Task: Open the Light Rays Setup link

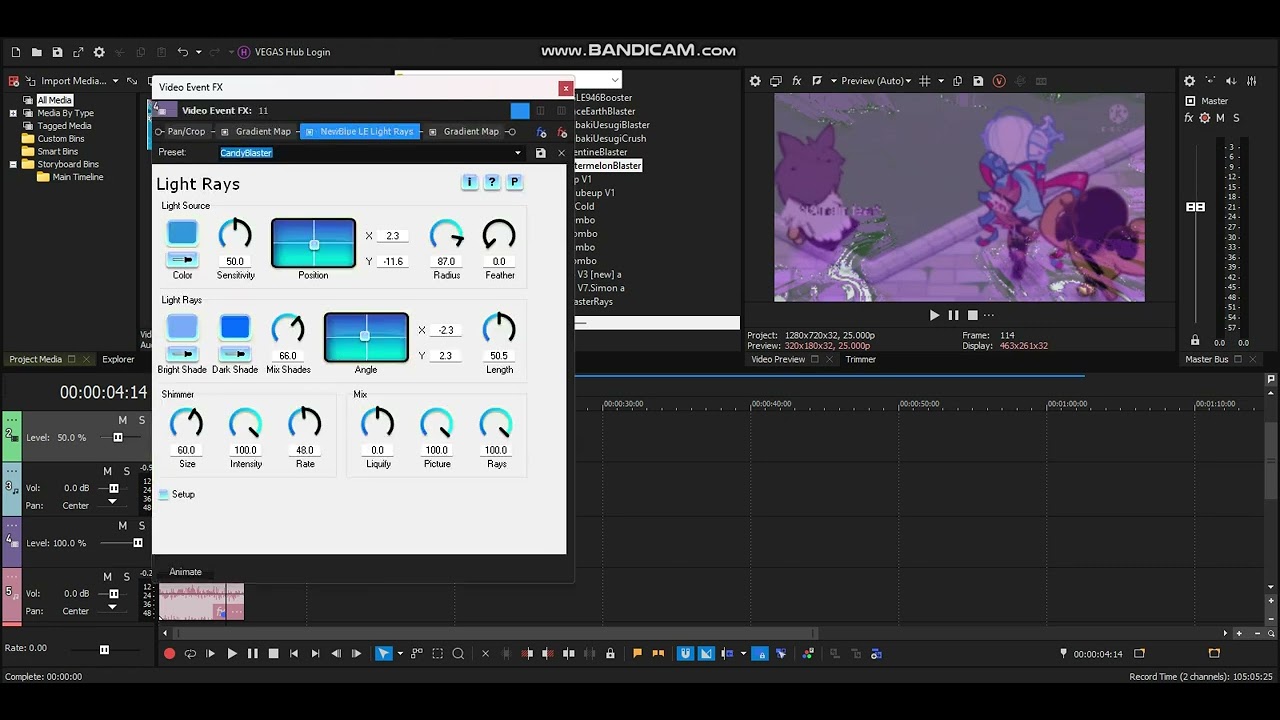Action: pos(183,494)
